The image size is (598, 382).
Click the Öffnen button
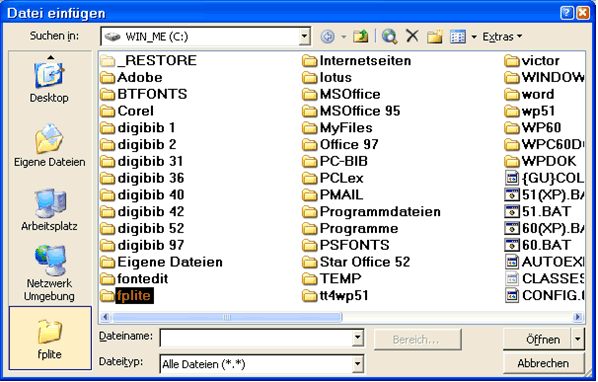click(x=537, y=339)
